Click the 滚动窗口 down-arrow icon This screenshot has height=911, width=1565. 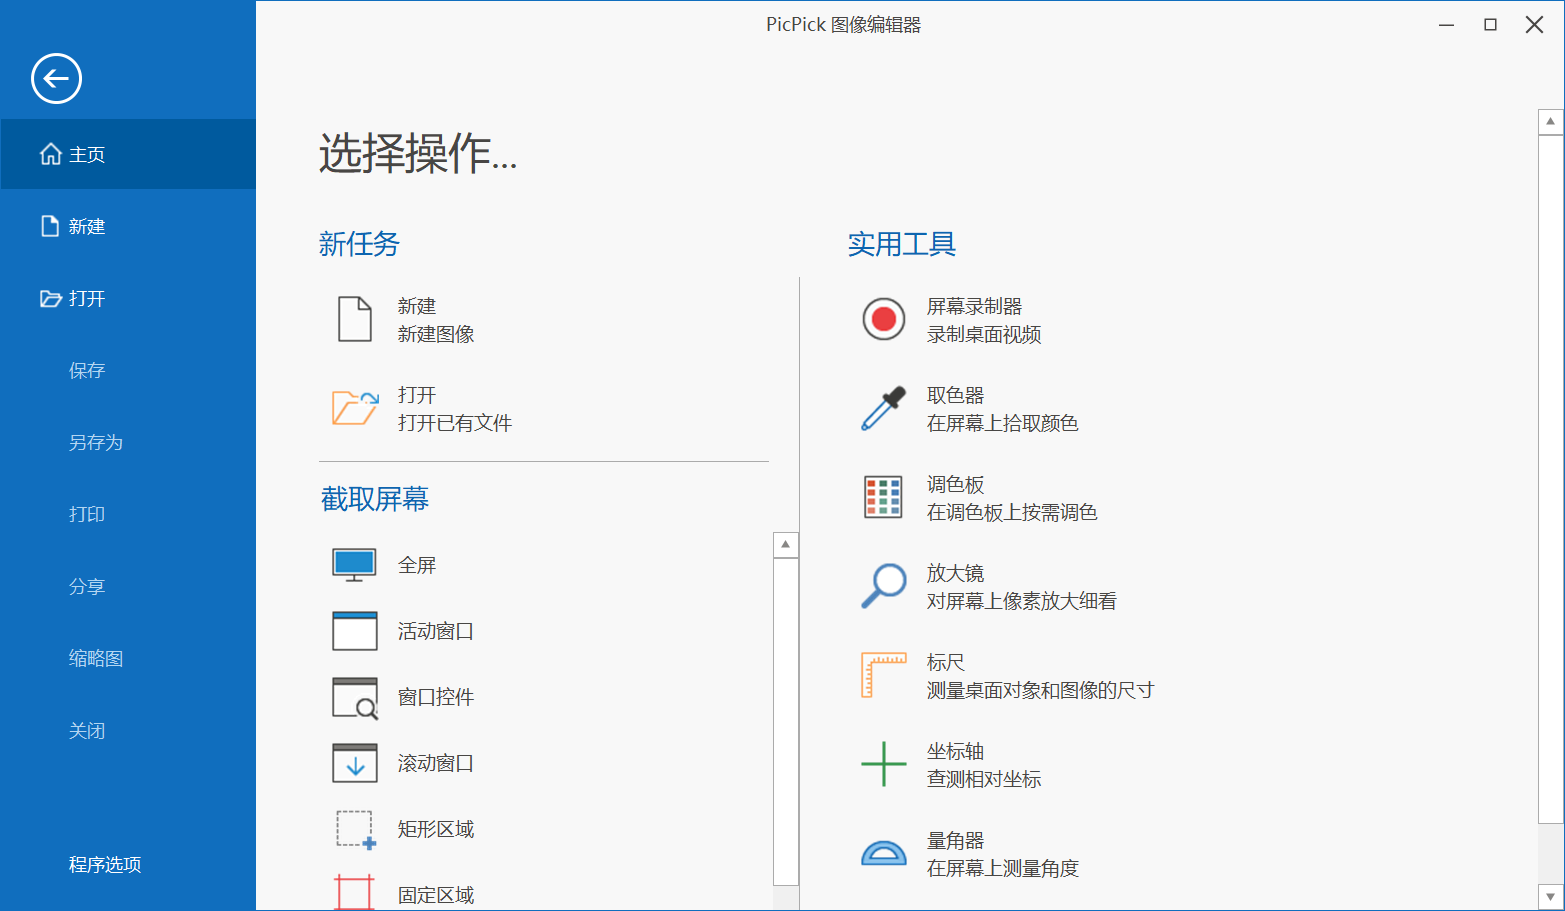pos(355,763)
